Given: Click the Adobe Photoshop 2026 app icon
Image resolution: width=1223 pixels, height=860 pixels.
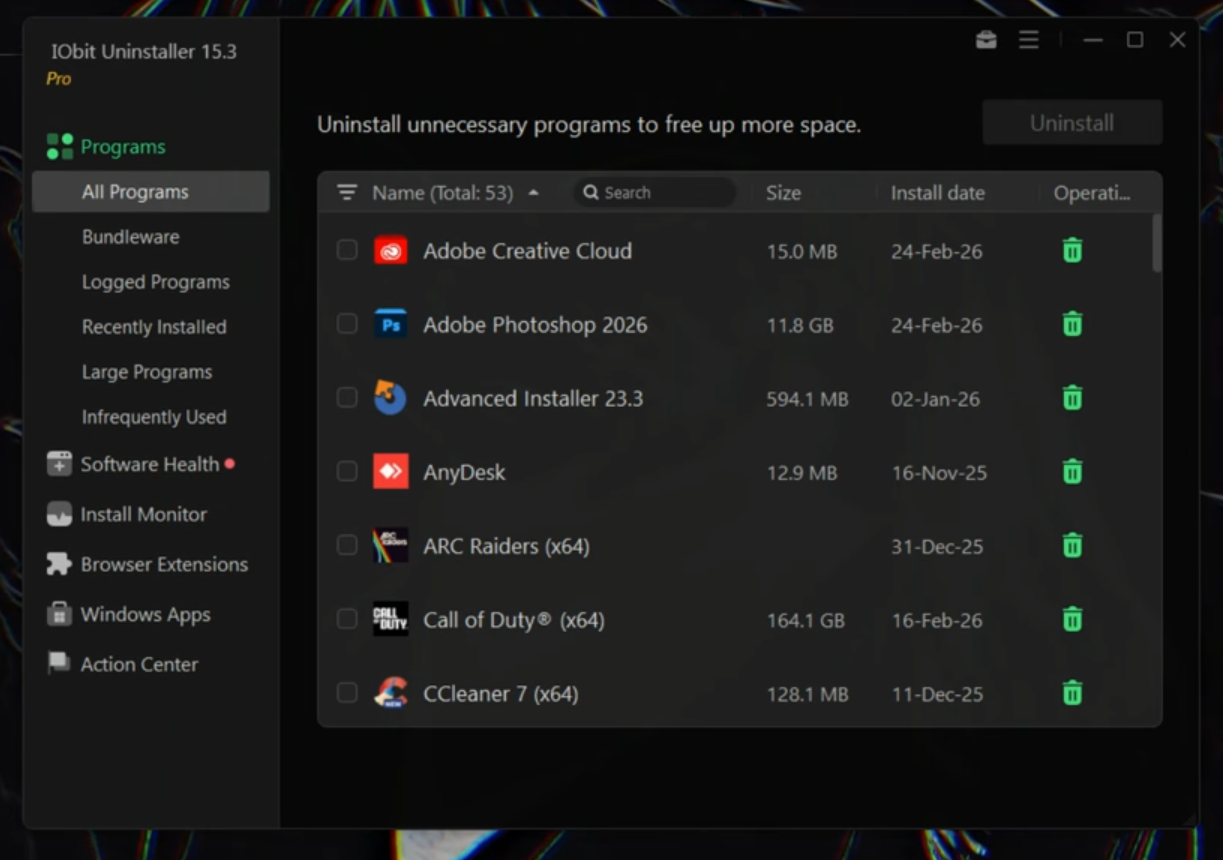Looking at the screenshot, I should [x=390, y=325].
